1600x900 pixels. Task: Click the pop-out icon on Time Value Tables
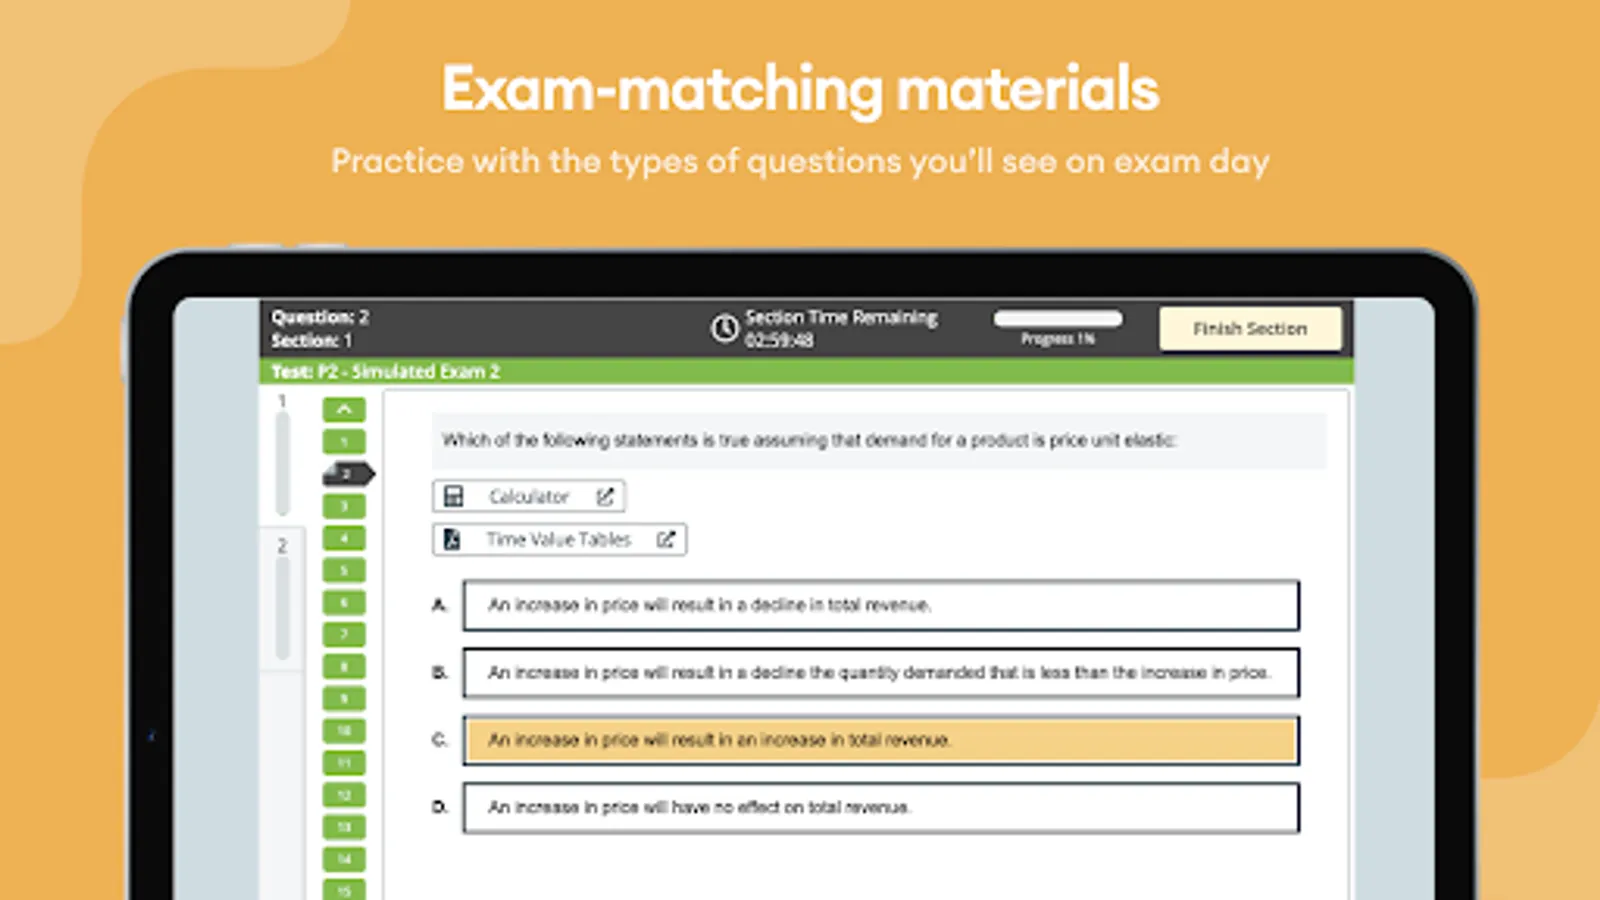(666, 539)
